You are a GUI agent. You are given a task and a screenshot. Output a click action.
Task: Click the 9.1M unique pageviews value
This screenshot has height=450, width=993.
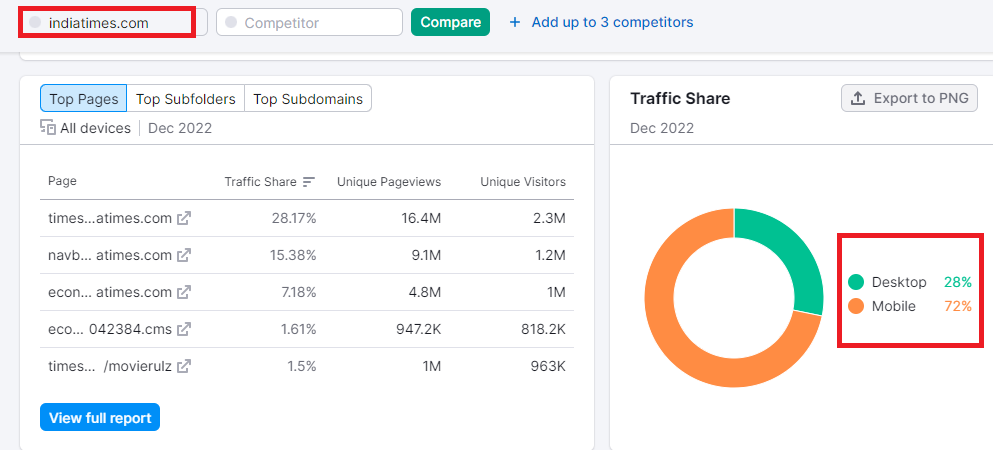(x=426, y=255)
